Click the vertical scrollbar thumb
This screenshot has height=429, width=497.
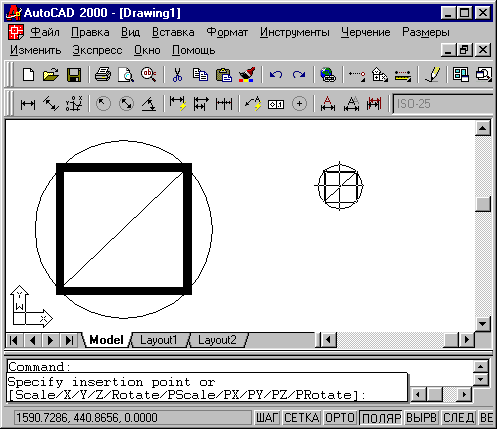483,204
